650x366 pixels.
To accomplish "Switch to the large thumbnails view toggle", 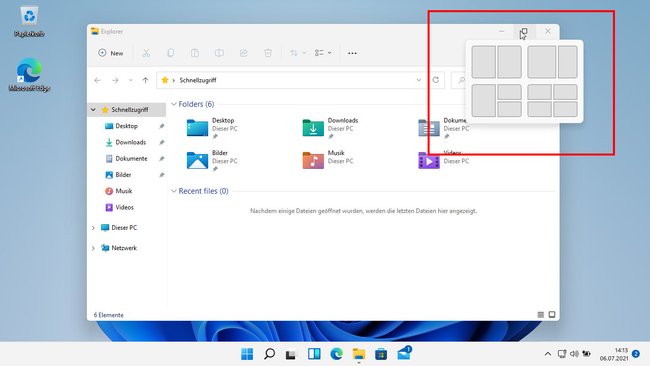I will pyautogui.click(x=552, y=315).
